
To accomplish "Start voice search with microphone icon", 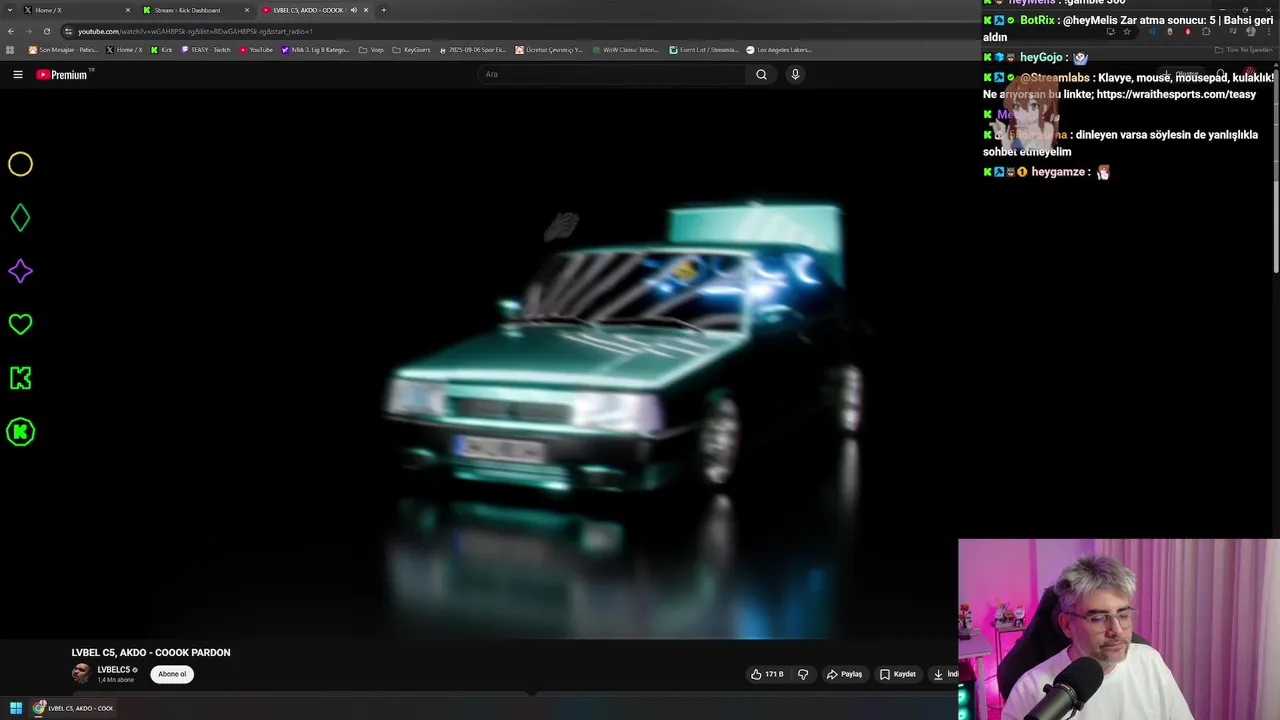I will point(795,74).
